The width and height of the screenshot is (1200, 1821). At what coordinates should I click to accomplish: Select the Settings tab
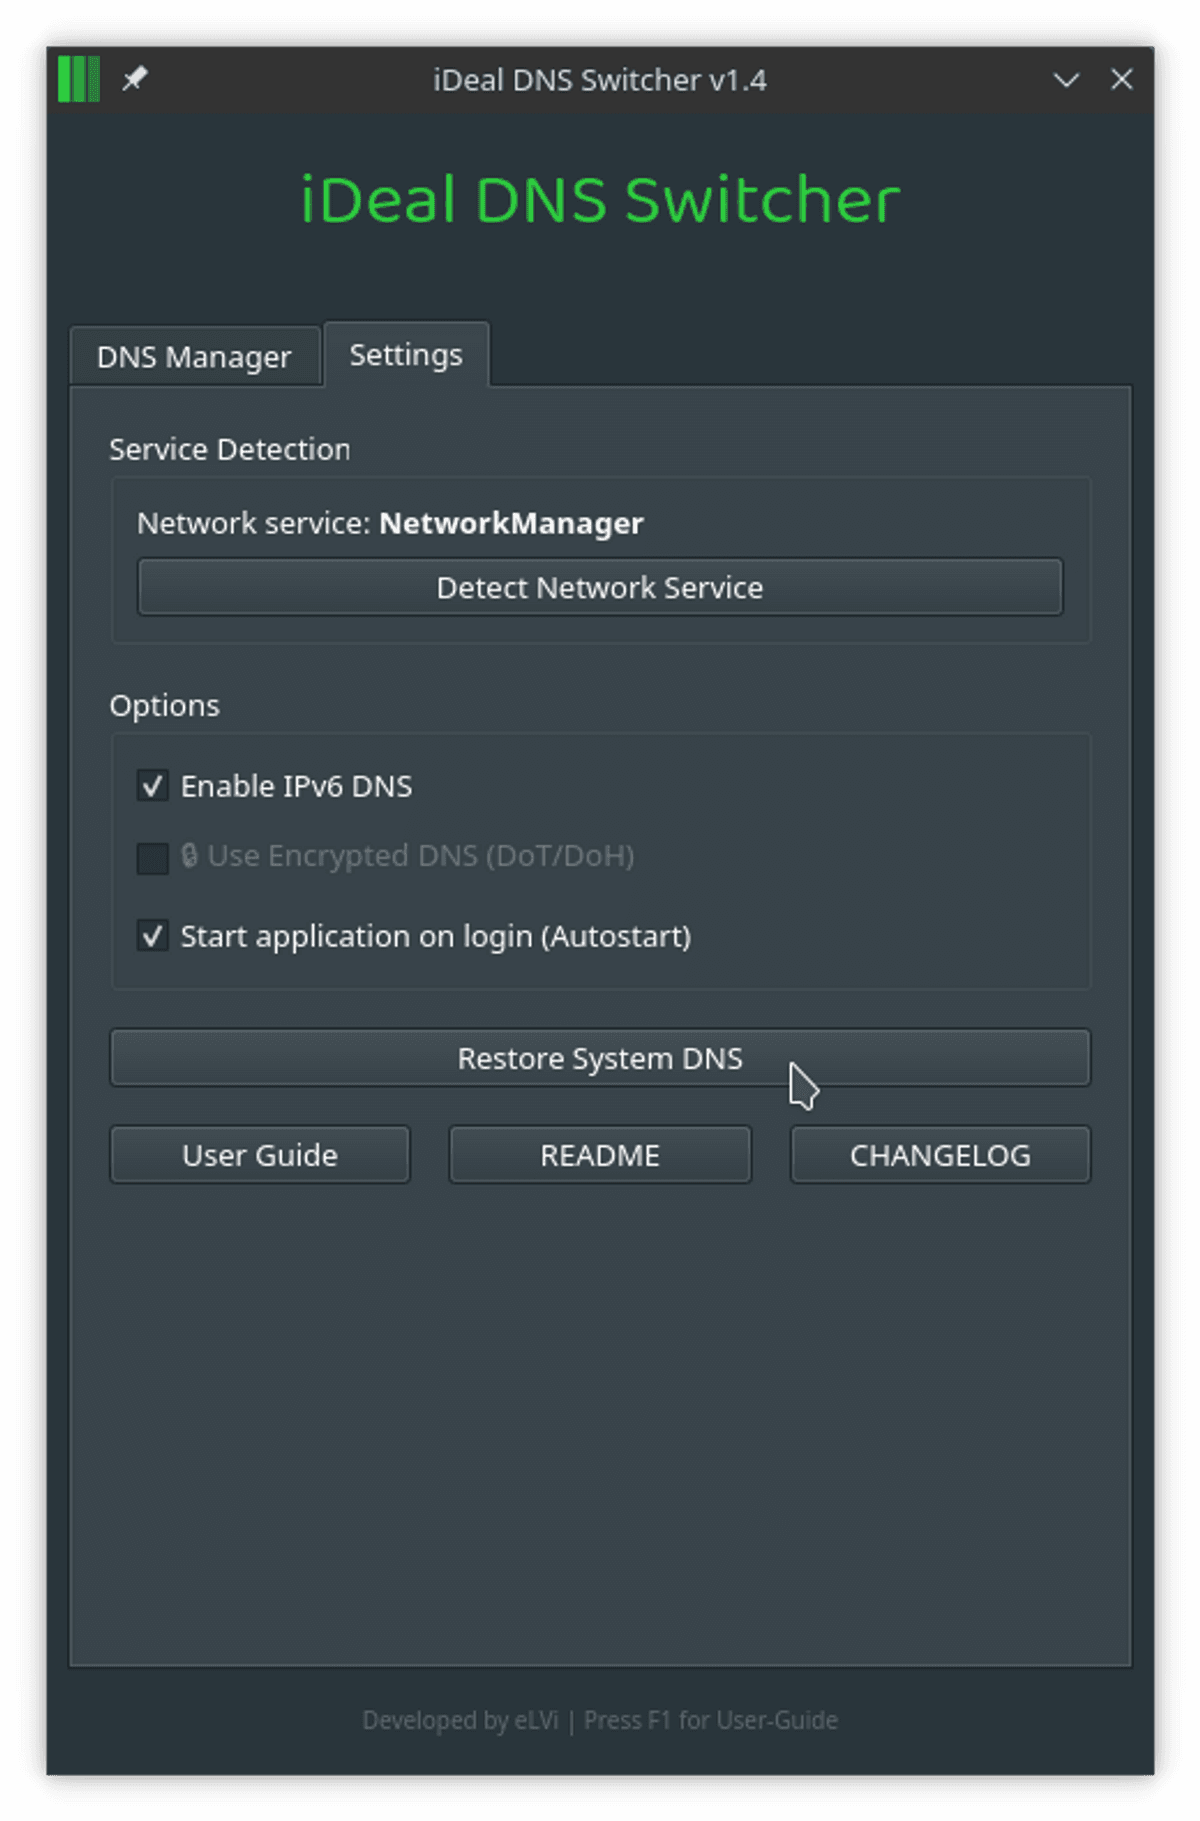tap(406, 355)
